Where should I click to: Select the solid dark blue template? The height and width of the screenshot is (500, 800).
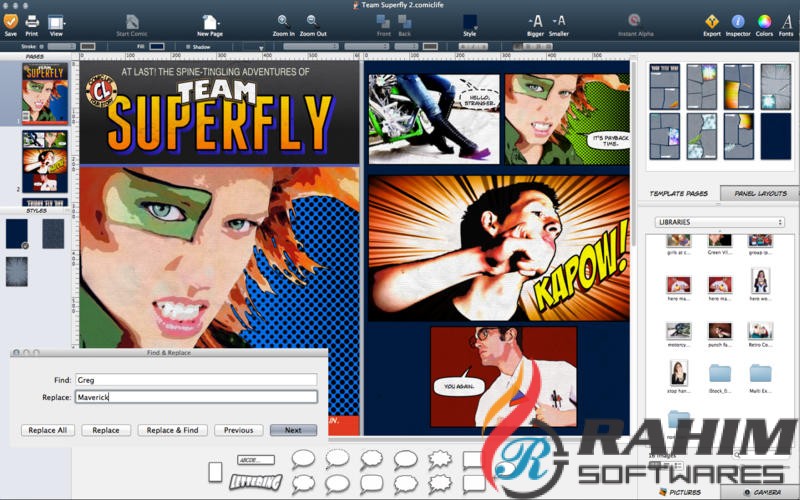tap(776, 136)
